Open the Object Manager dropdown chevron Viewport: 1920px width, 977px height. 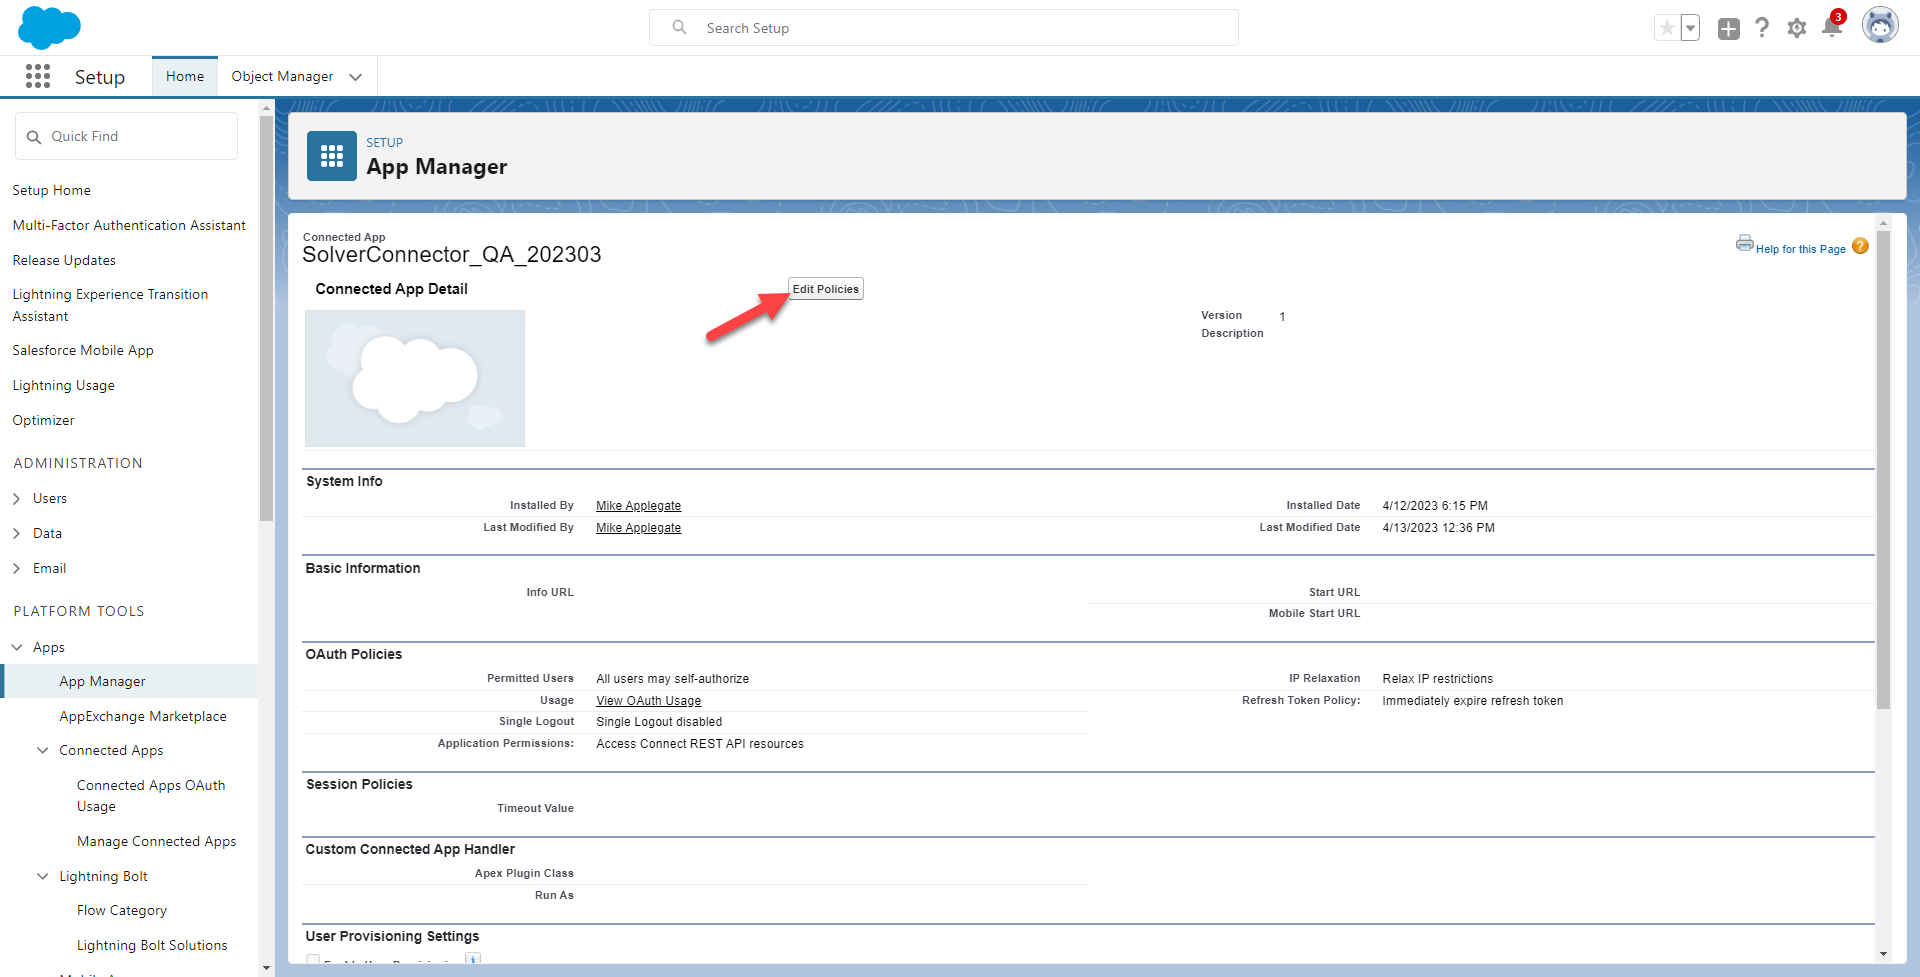click(355, 77)
